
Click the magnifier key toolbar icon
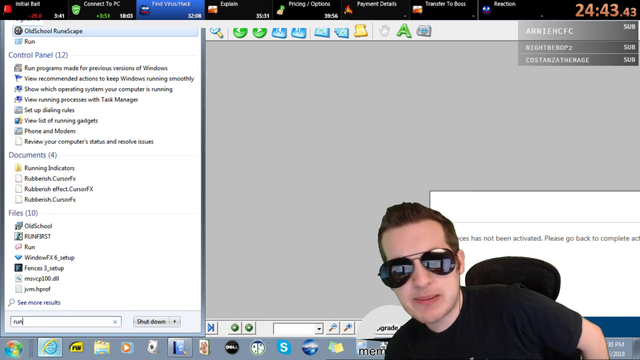coord(216,31)
